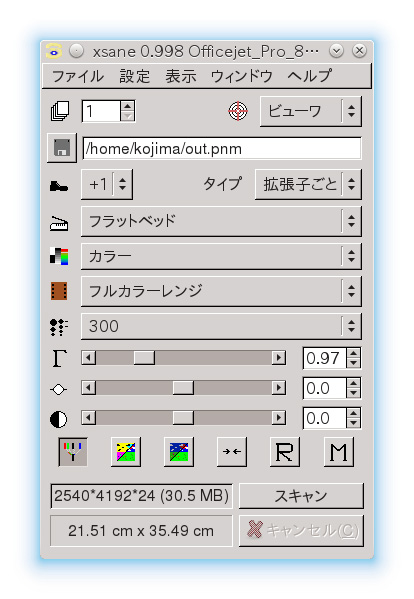The image size is (414, 599).
Task: Click the brightness slider handle
Action: pos(183,388)
